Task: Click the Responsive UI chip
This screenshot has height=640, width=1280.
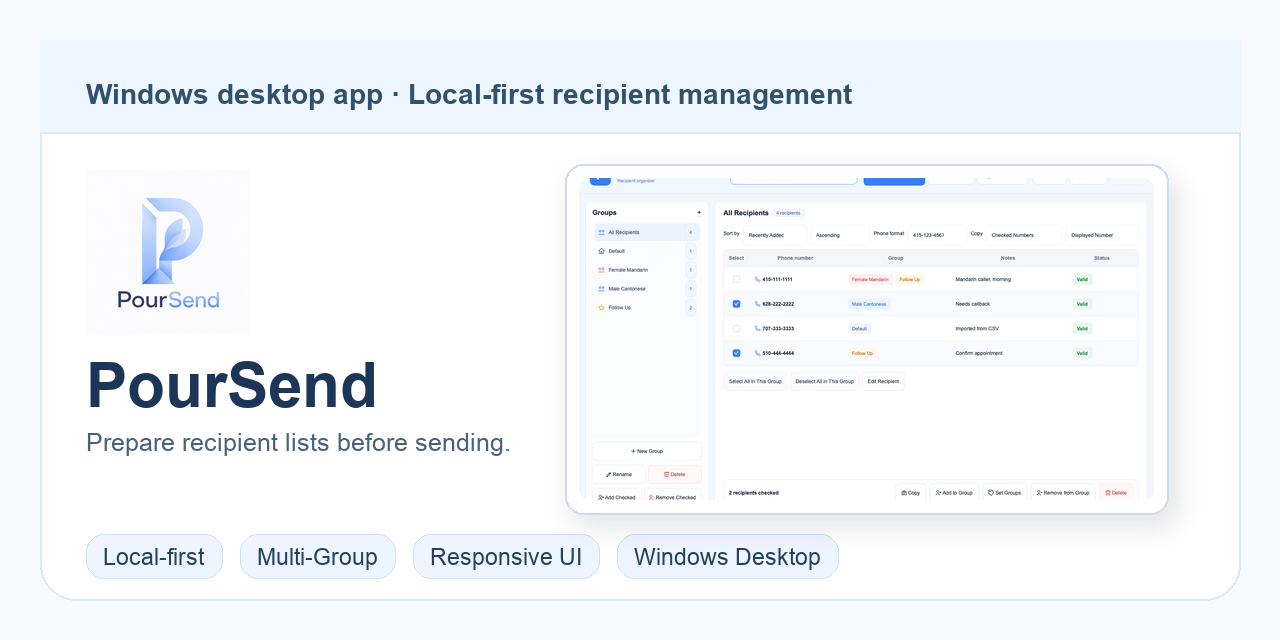Action: tap(506, 557)
